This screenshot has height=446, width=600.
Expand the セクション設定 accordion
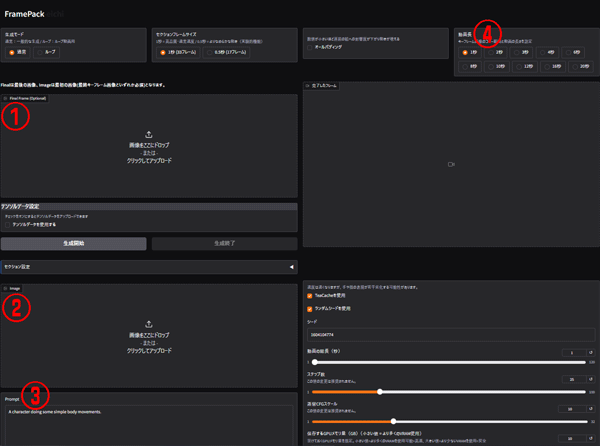coord(149,267)
